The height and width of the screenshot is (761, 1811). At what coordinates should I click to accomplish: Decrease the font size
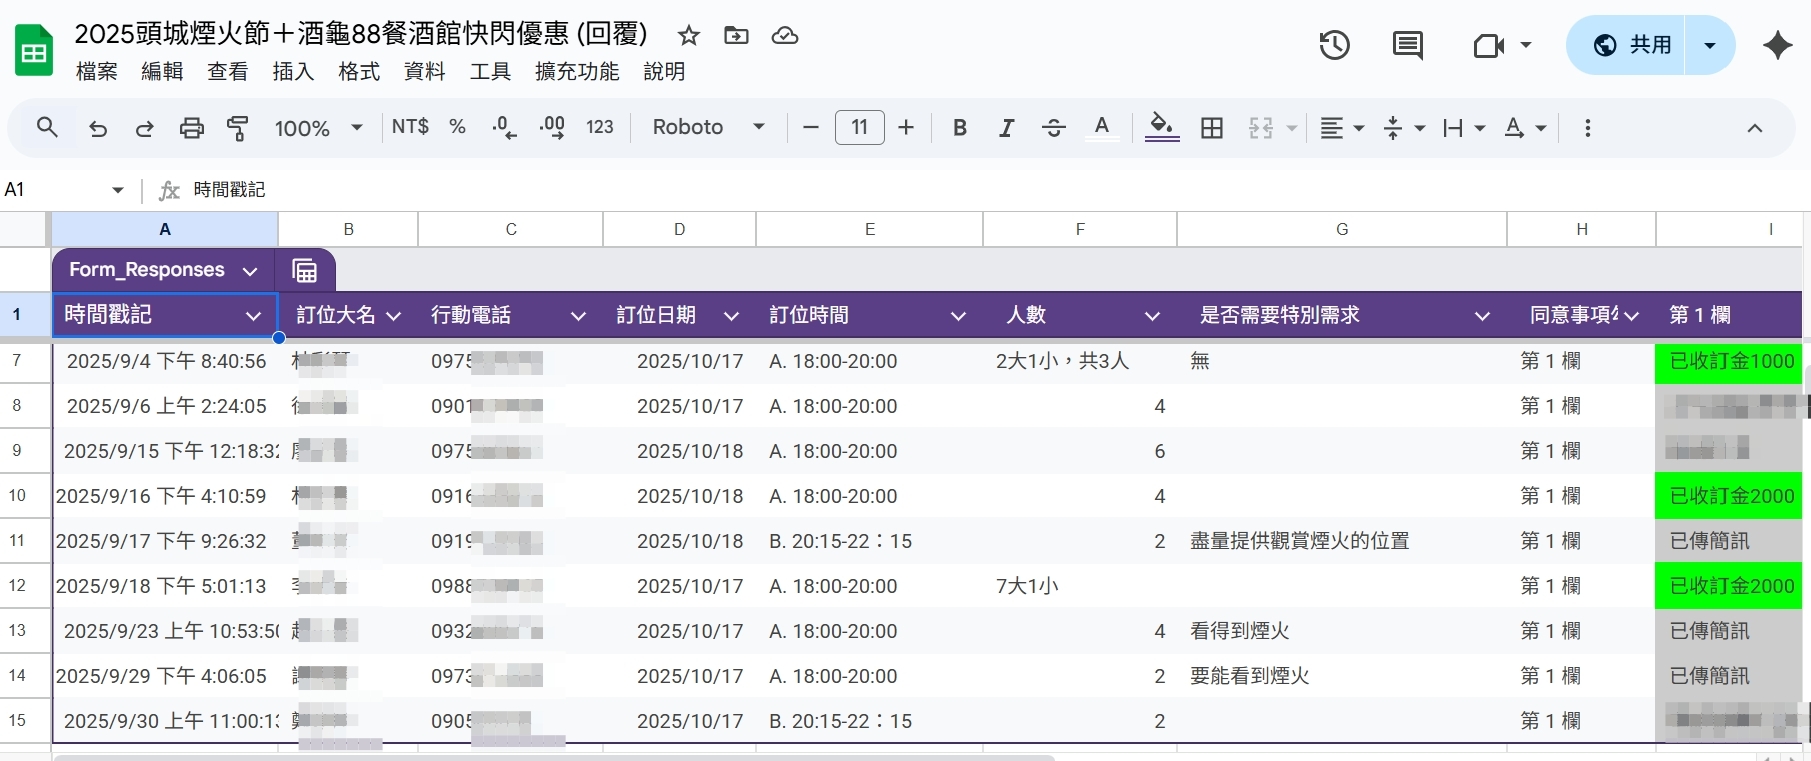811,127
